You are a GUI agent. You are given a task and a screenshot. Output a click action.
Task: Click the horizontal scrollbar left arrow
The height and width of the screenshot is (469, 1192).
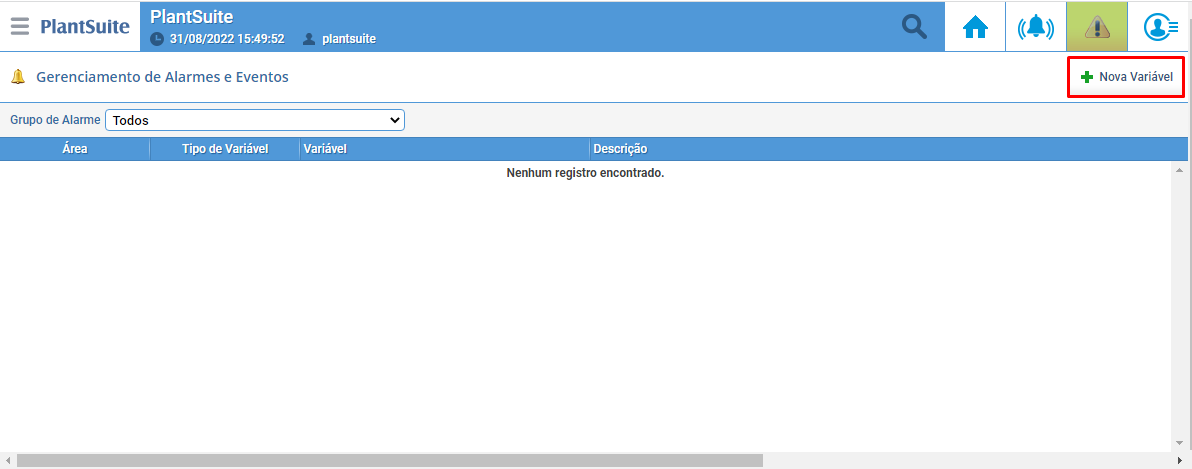coord(8,461)
